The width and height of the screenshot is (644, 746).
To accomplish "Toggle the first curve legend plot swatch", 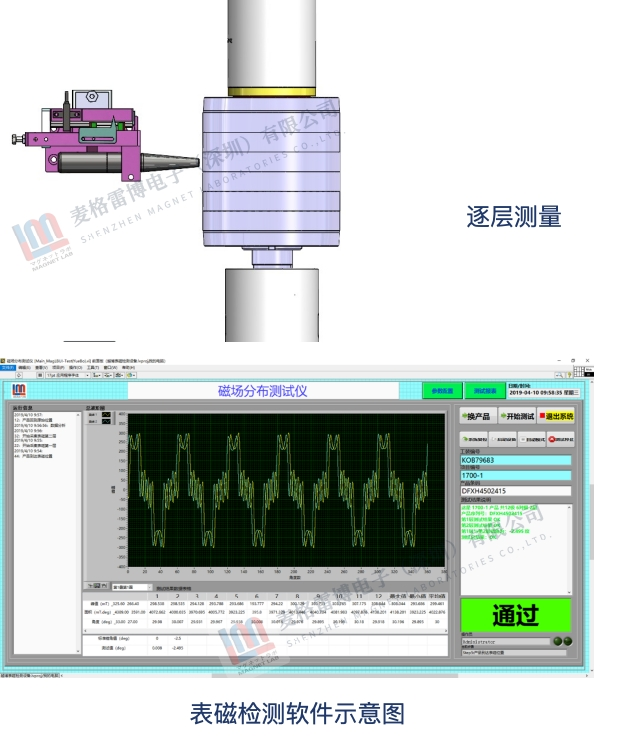I will coord(105,414).
